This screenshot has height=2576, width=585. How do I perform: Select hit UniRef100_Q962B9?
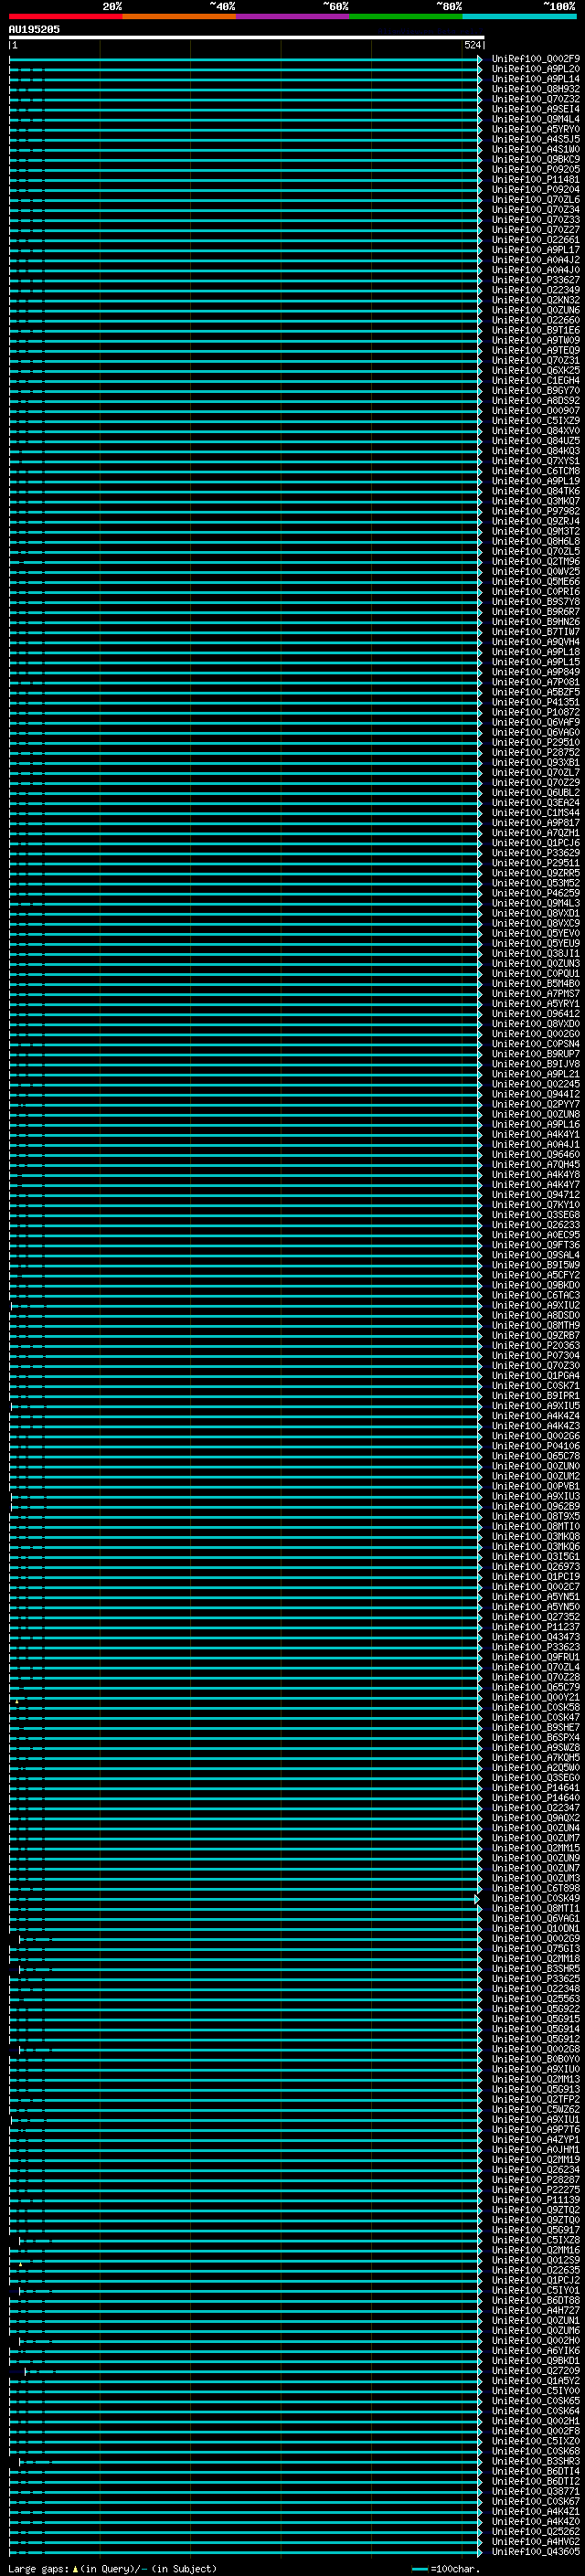pos(535,1506)
